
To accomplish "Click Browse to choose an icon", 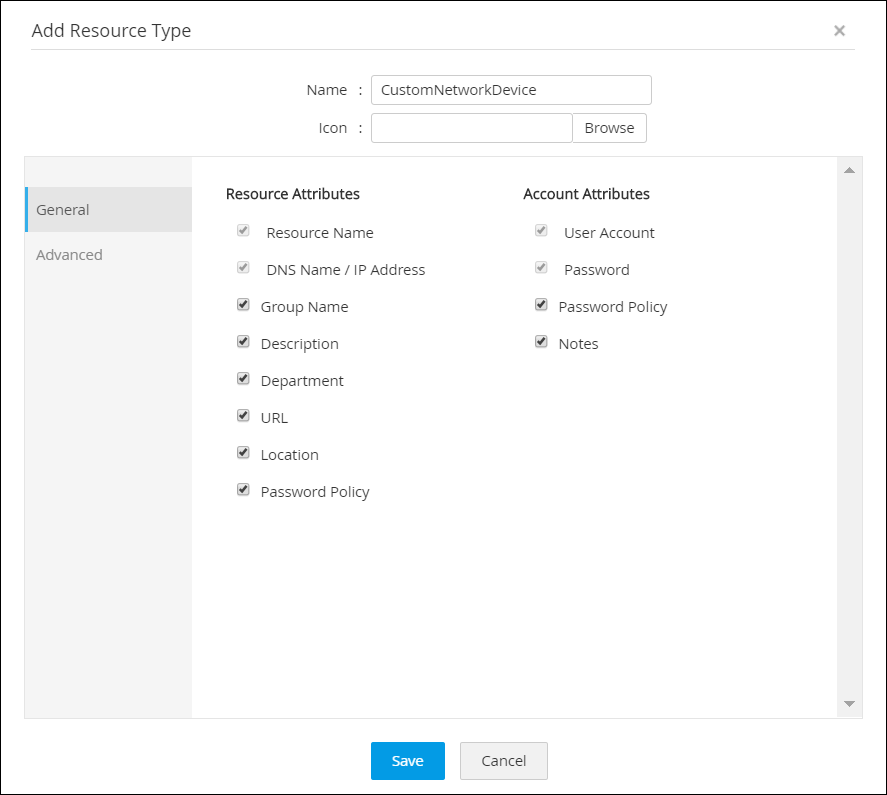I will 609,128.
